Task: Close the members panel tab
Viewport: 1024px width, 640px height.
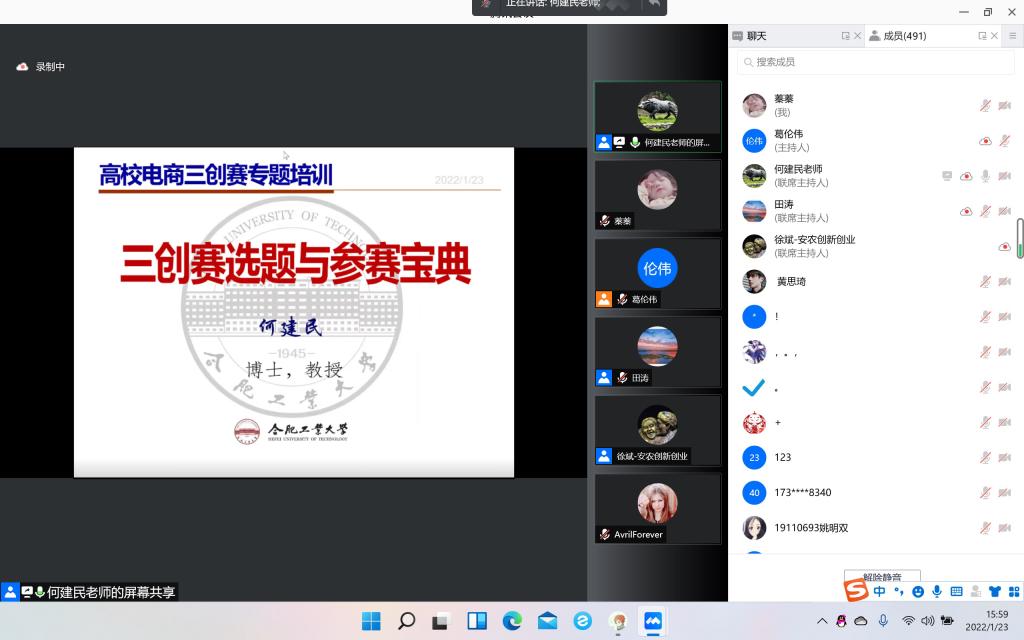Action: (x=994, y=36)
